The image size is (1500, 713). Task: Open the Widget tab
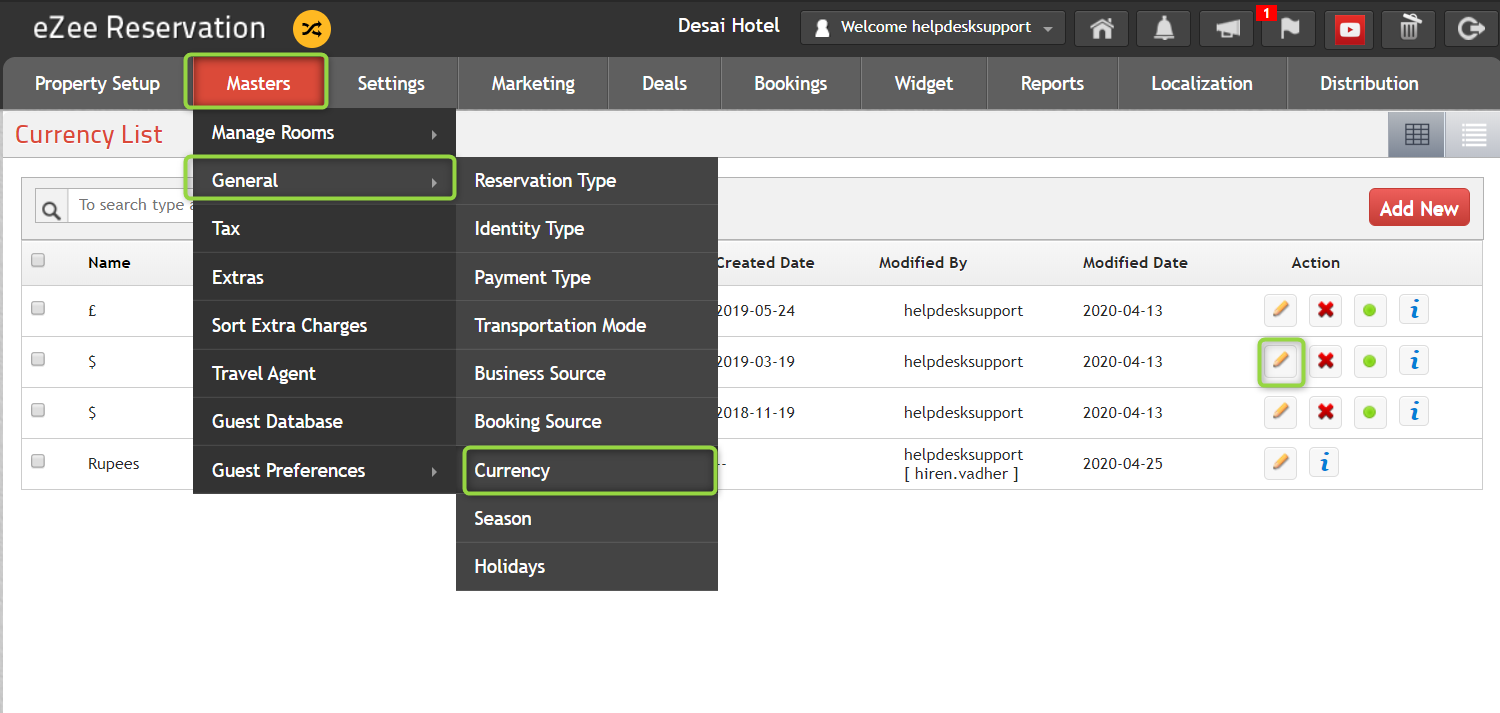[924, 84]
